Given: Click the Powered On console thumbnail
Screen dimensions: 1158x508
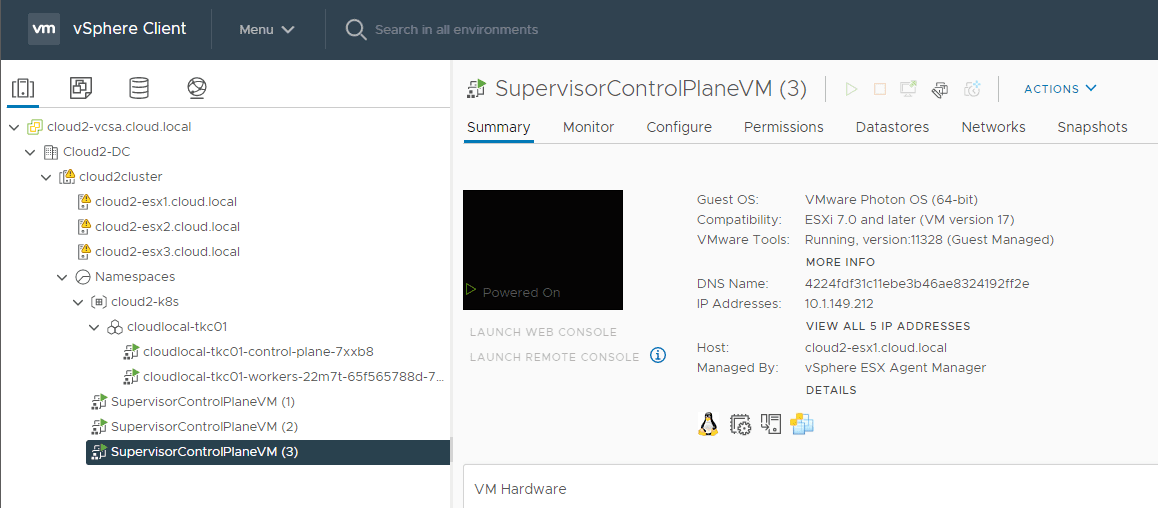Looking at the screenshot, I should (543, 250).
